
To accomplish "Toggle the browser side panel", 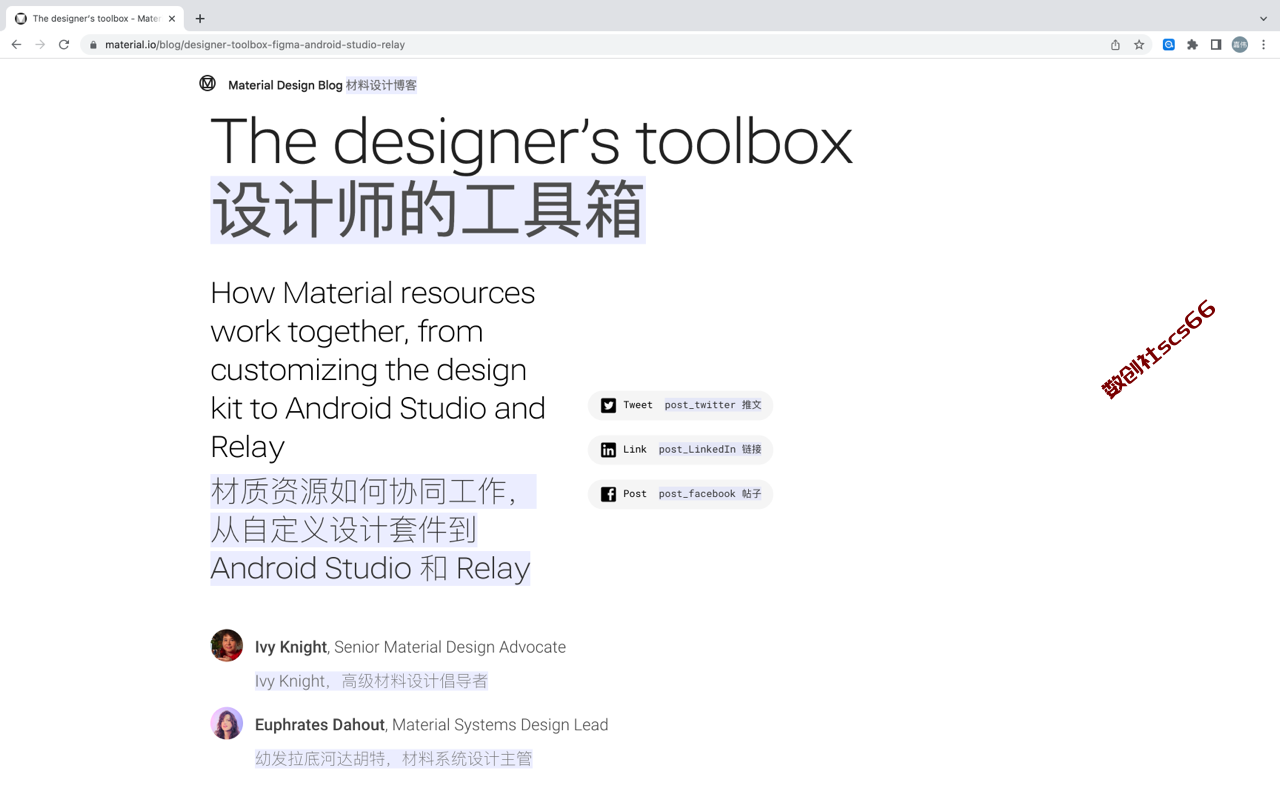I will (x=1216, y=44).
